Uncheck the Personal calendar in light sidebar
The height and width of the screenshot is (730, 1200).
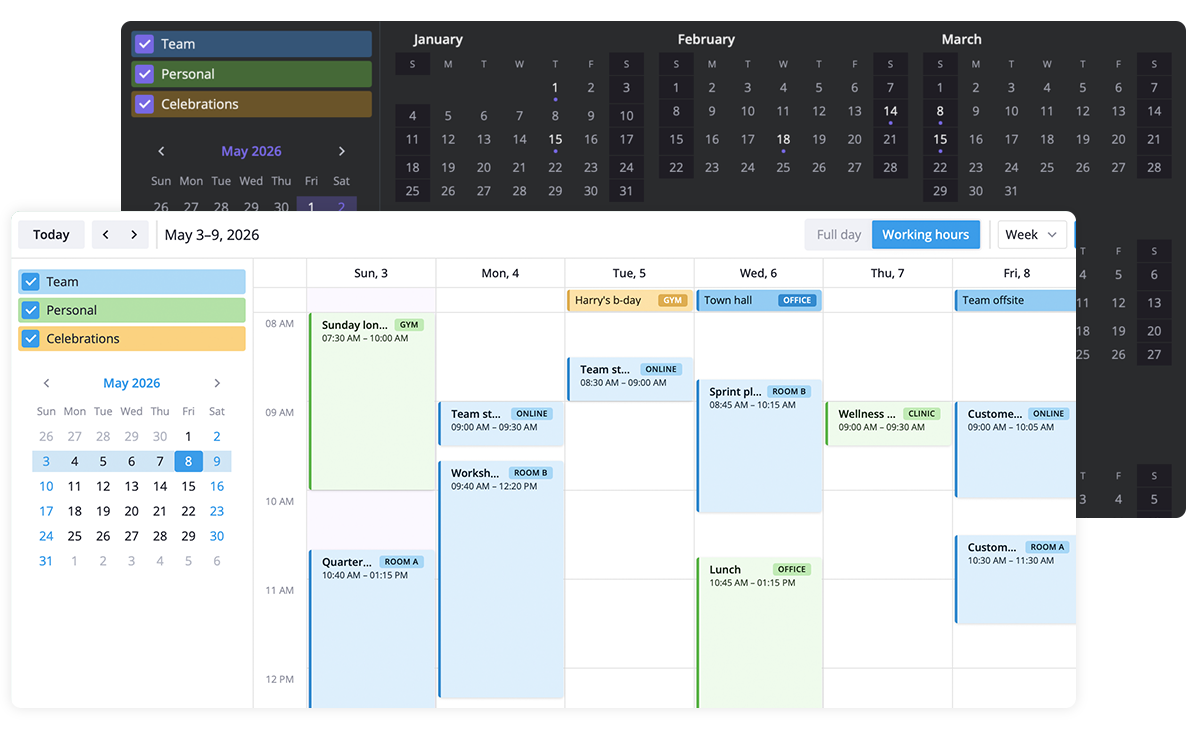coord(31,310)
